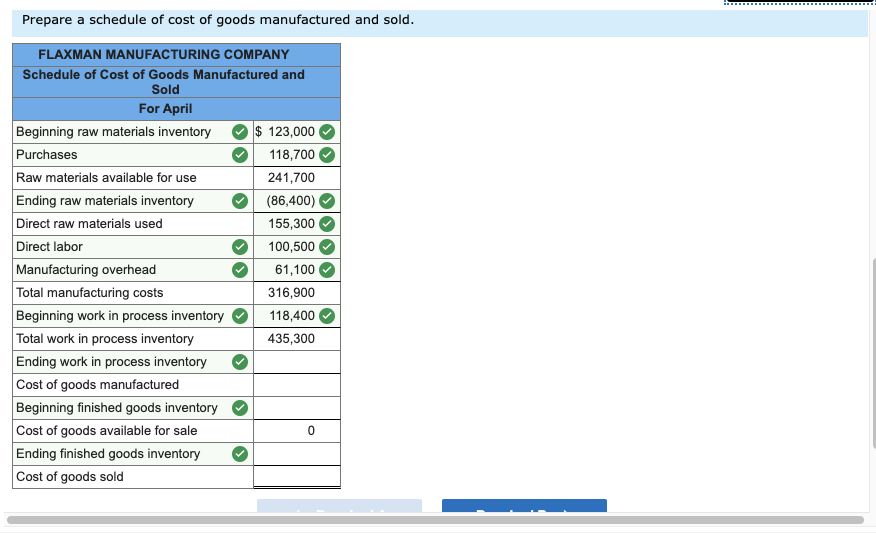Viewport: 876px width, 535px height.
Task: Click the $ 123,000 amount cell
Action: [x=297, y=132]
